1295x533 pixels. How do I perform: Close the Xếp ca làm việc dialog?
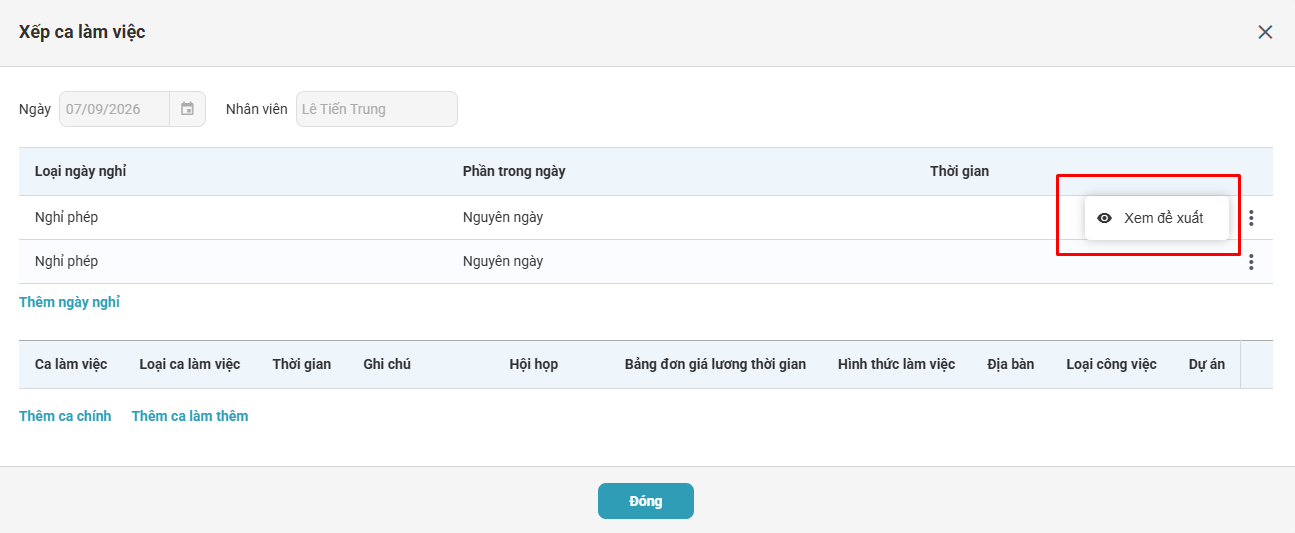1265,32
